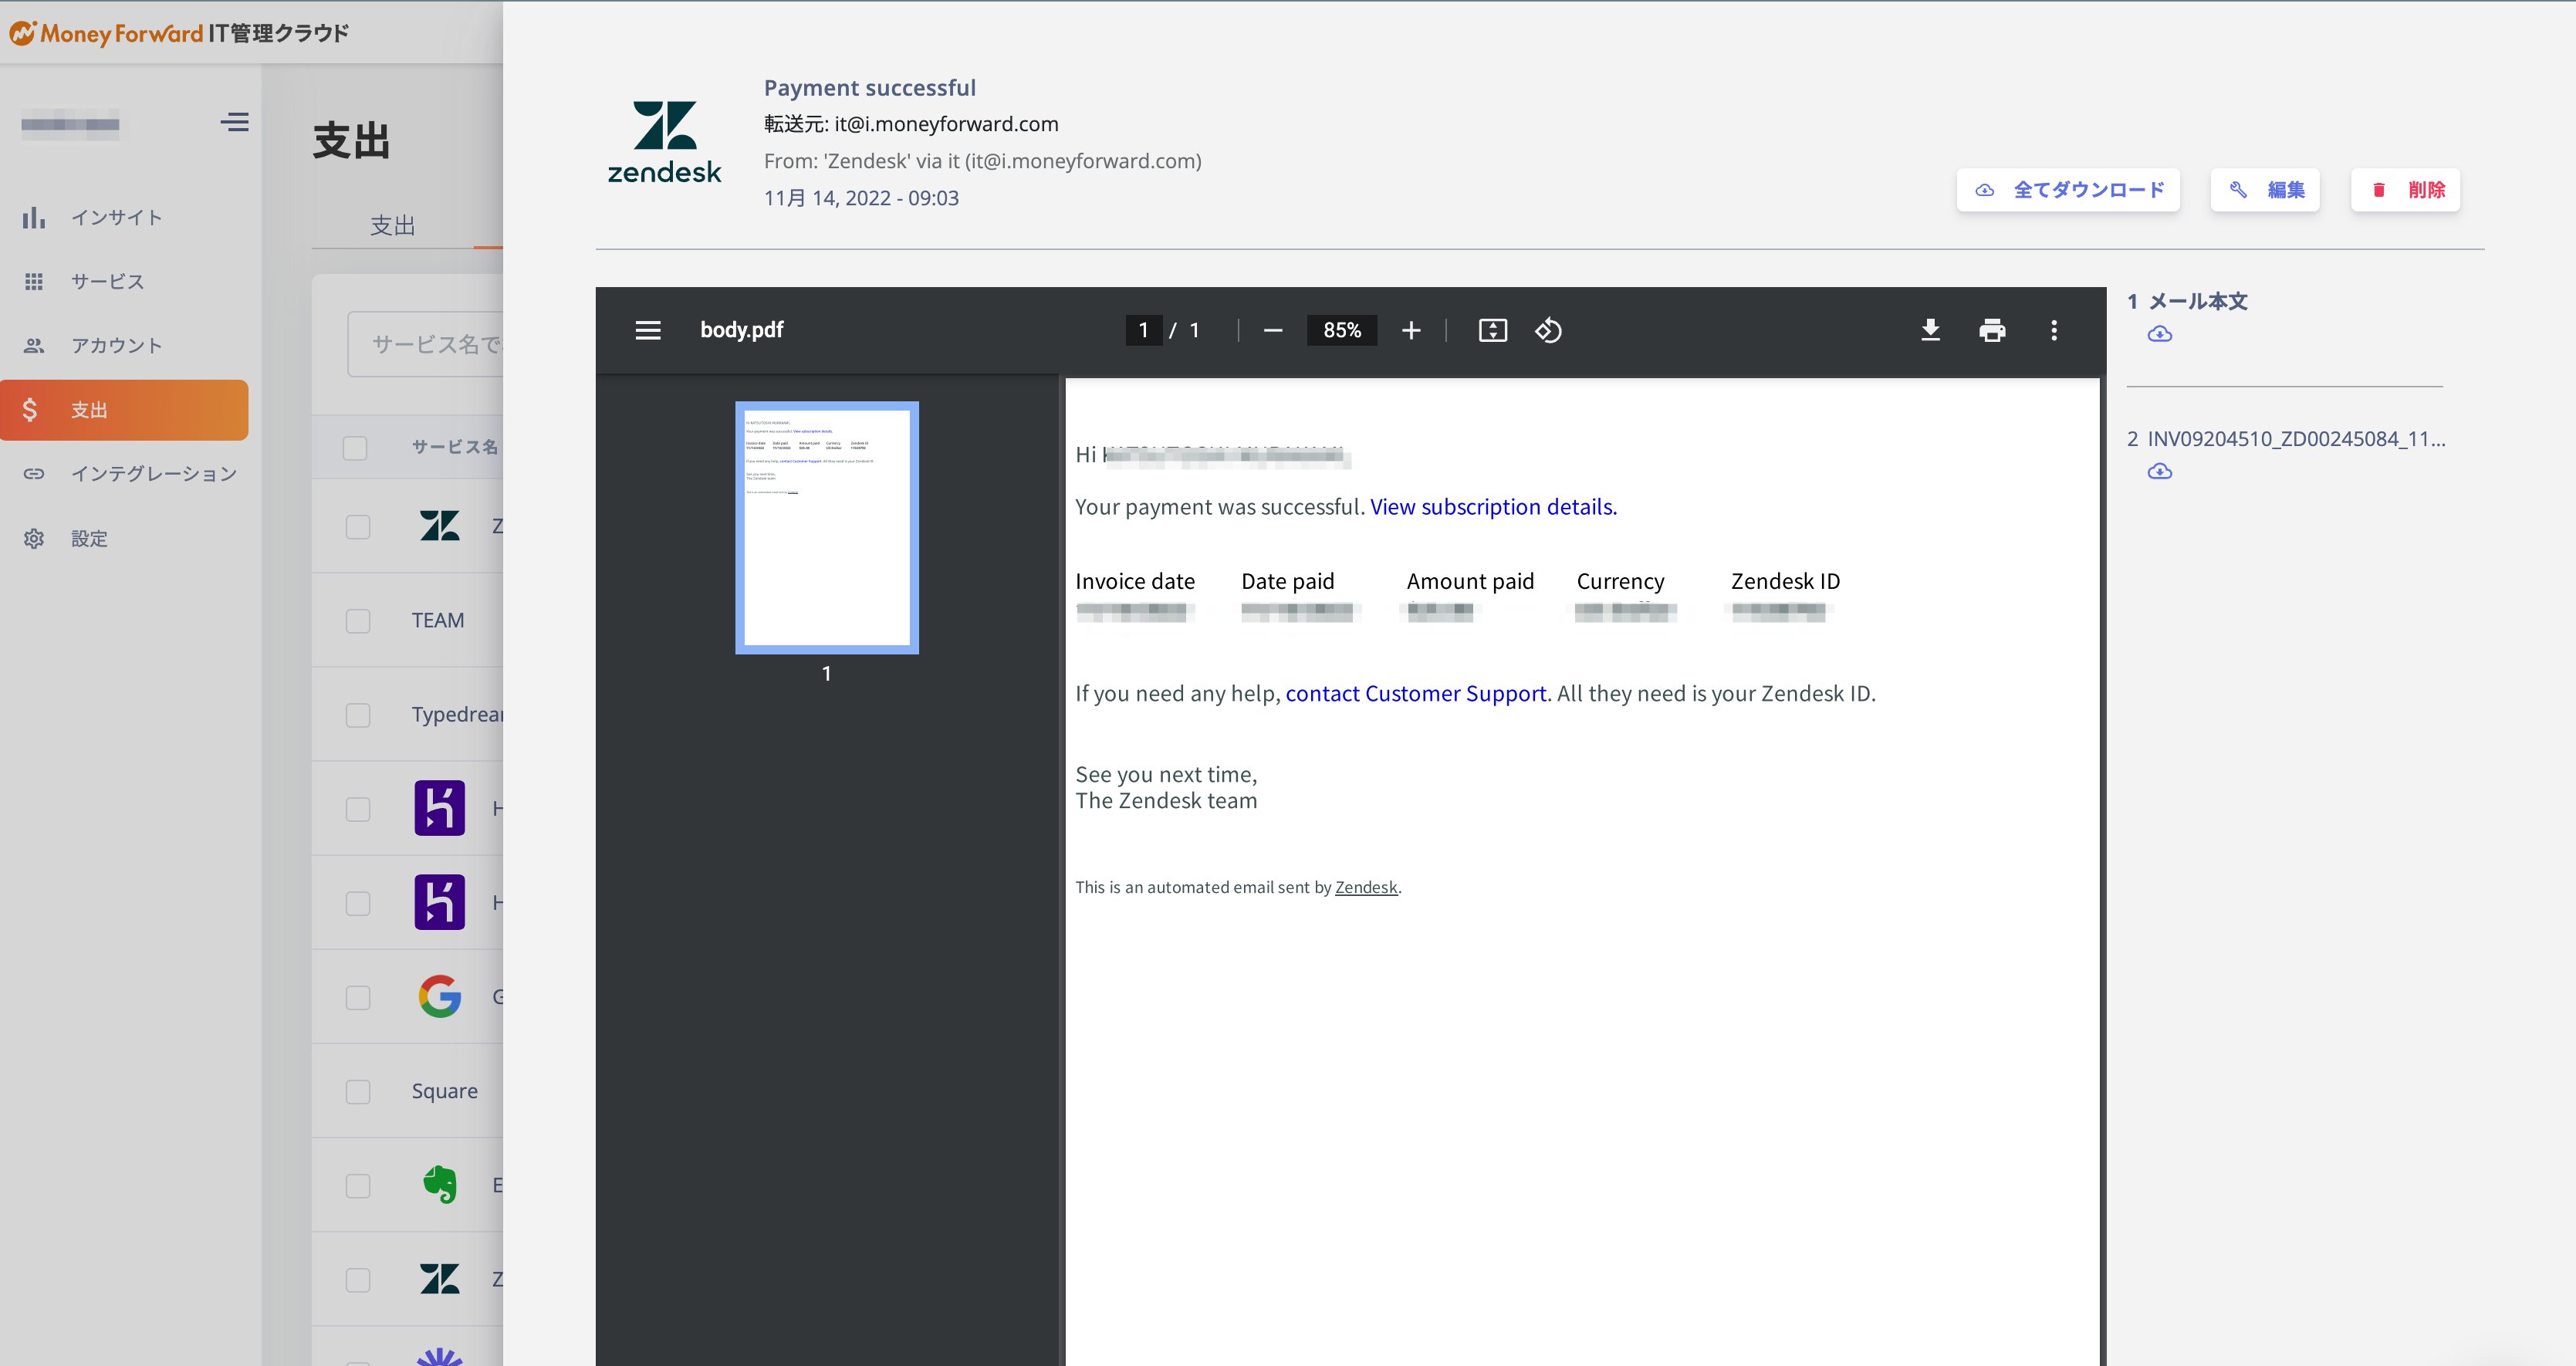This screenshot has height=1366, width=2576.
Task: Click the 編集 button
Action: [x=2265, y=190]
